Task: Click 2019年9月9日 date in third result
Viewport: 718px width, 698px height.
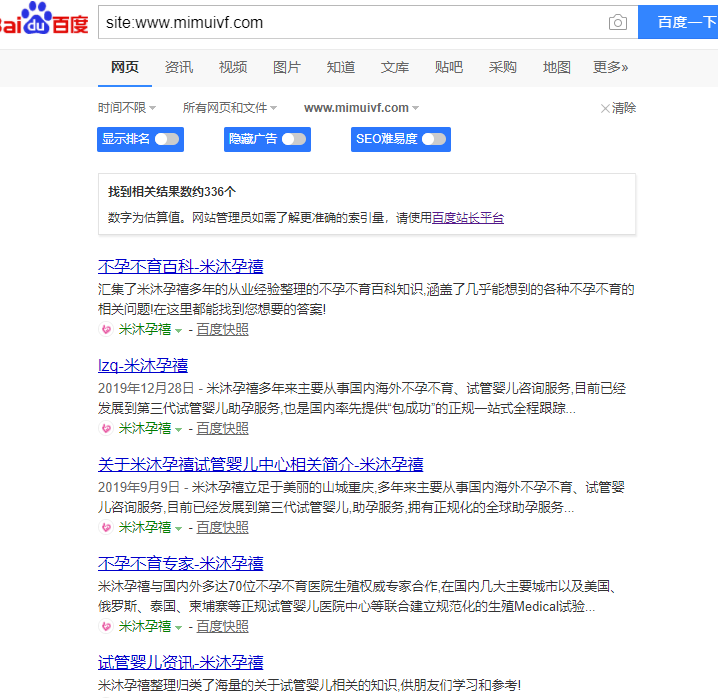Action: (139, 487)
